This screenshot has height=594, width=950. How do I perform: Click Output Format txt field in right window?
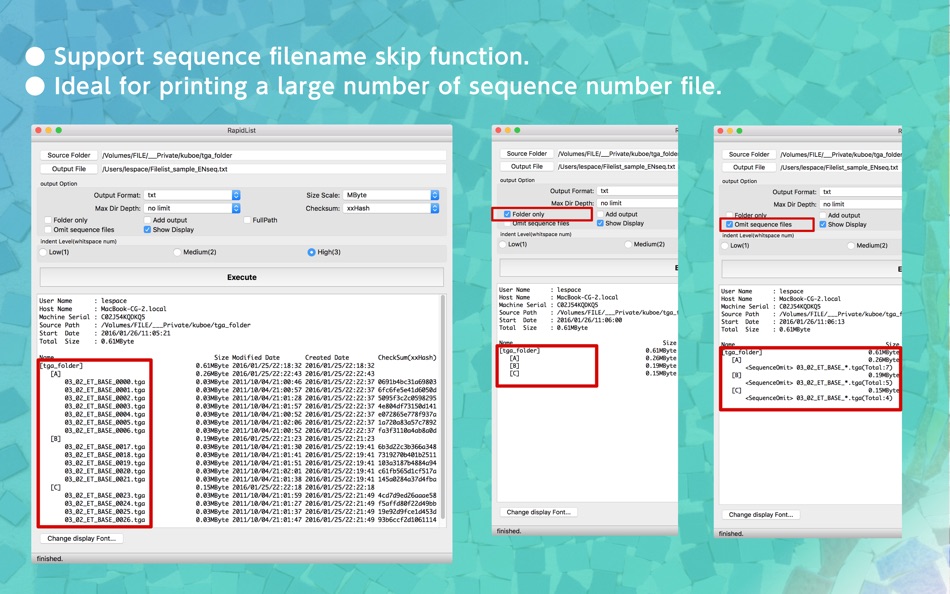tap(860, 192)
